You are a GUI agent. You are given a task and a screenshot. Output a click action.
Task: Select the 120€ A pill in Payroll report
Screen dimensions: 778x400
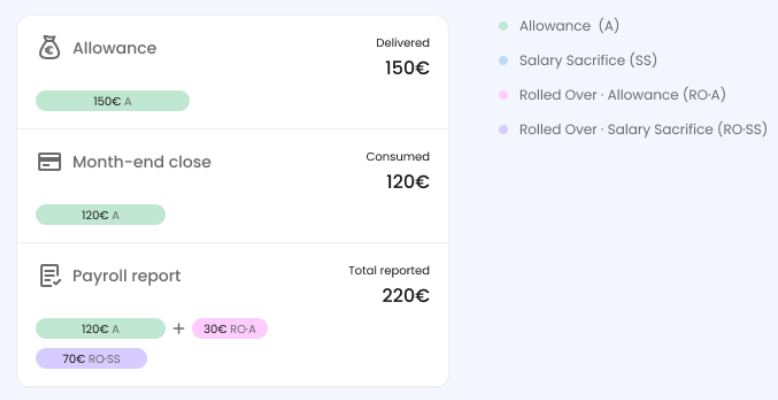[x=100, y=329]
